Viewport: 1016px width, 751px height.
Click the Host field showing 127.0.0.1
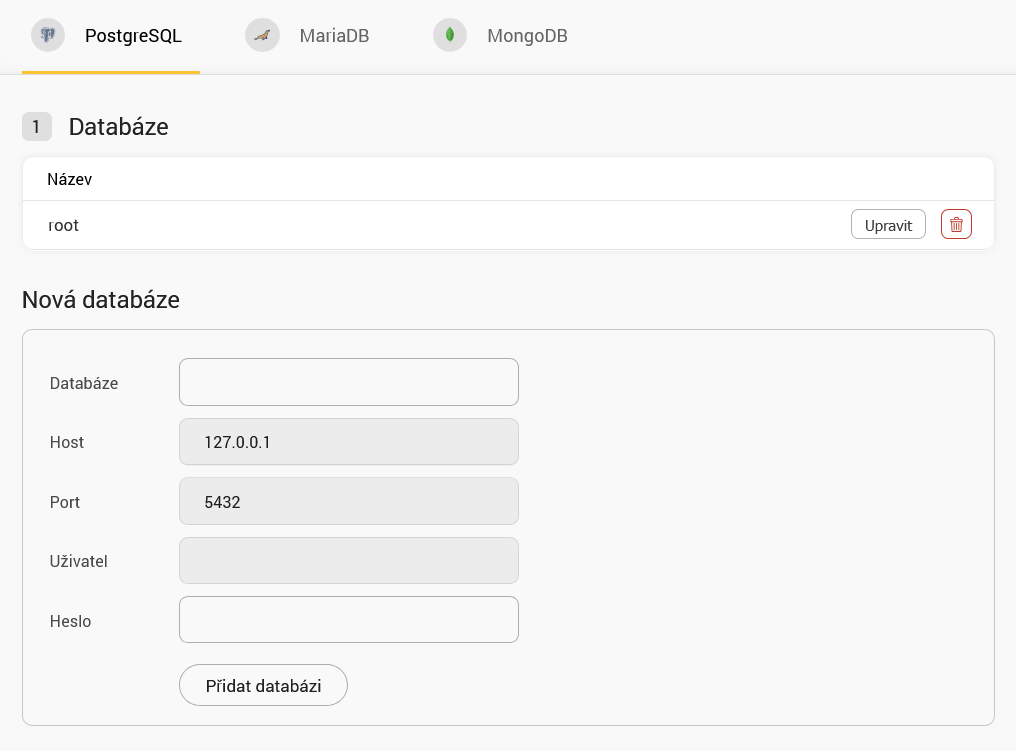pos(349,442)
